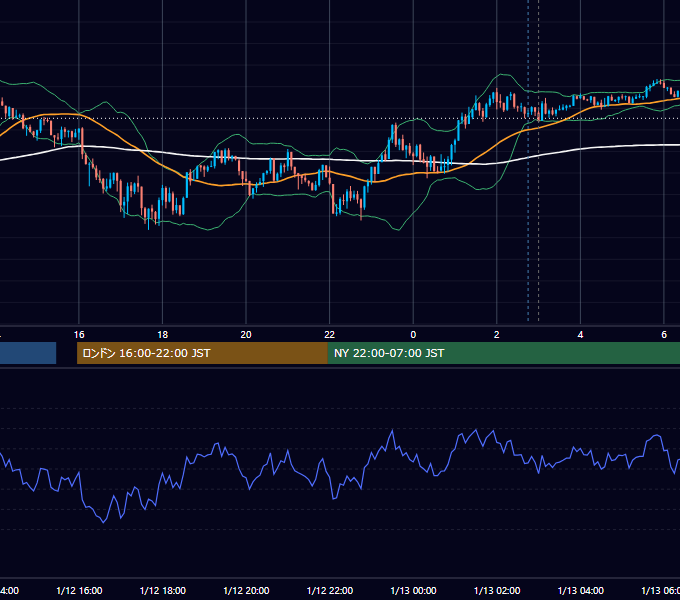The image size is (680, 600).
Task: Click hour label 18 on the chart axis
Action: point(163,335)
